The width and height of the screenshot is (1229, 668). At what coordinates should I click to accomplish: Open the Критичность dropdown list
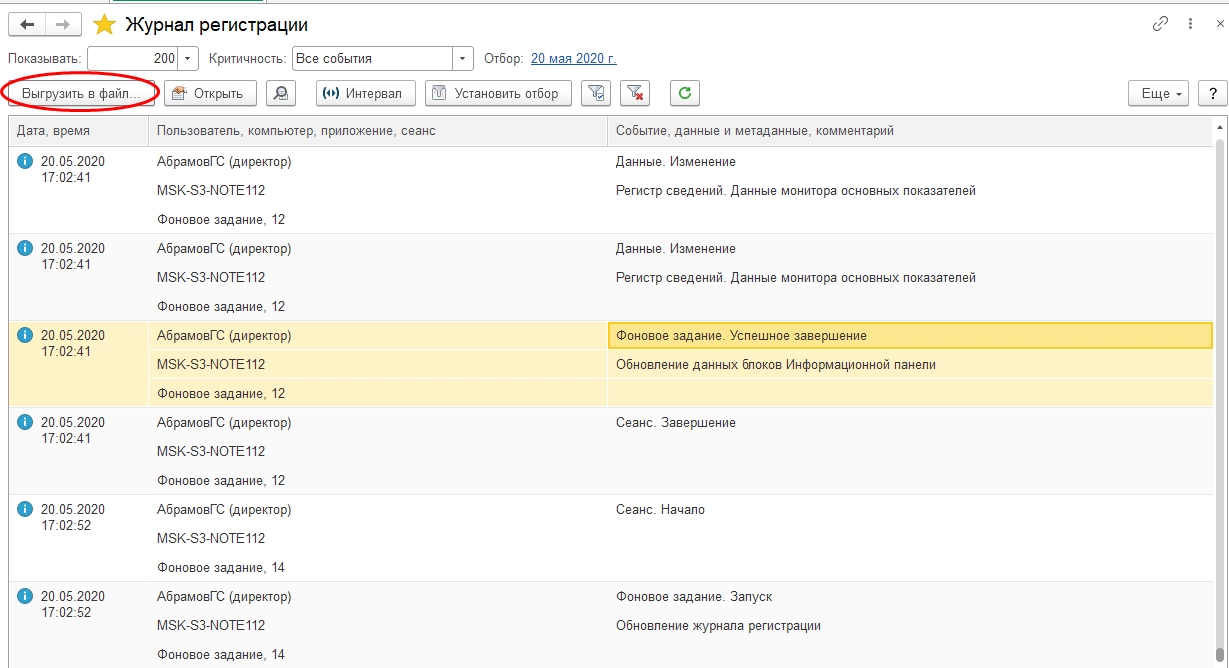[463, 59]
